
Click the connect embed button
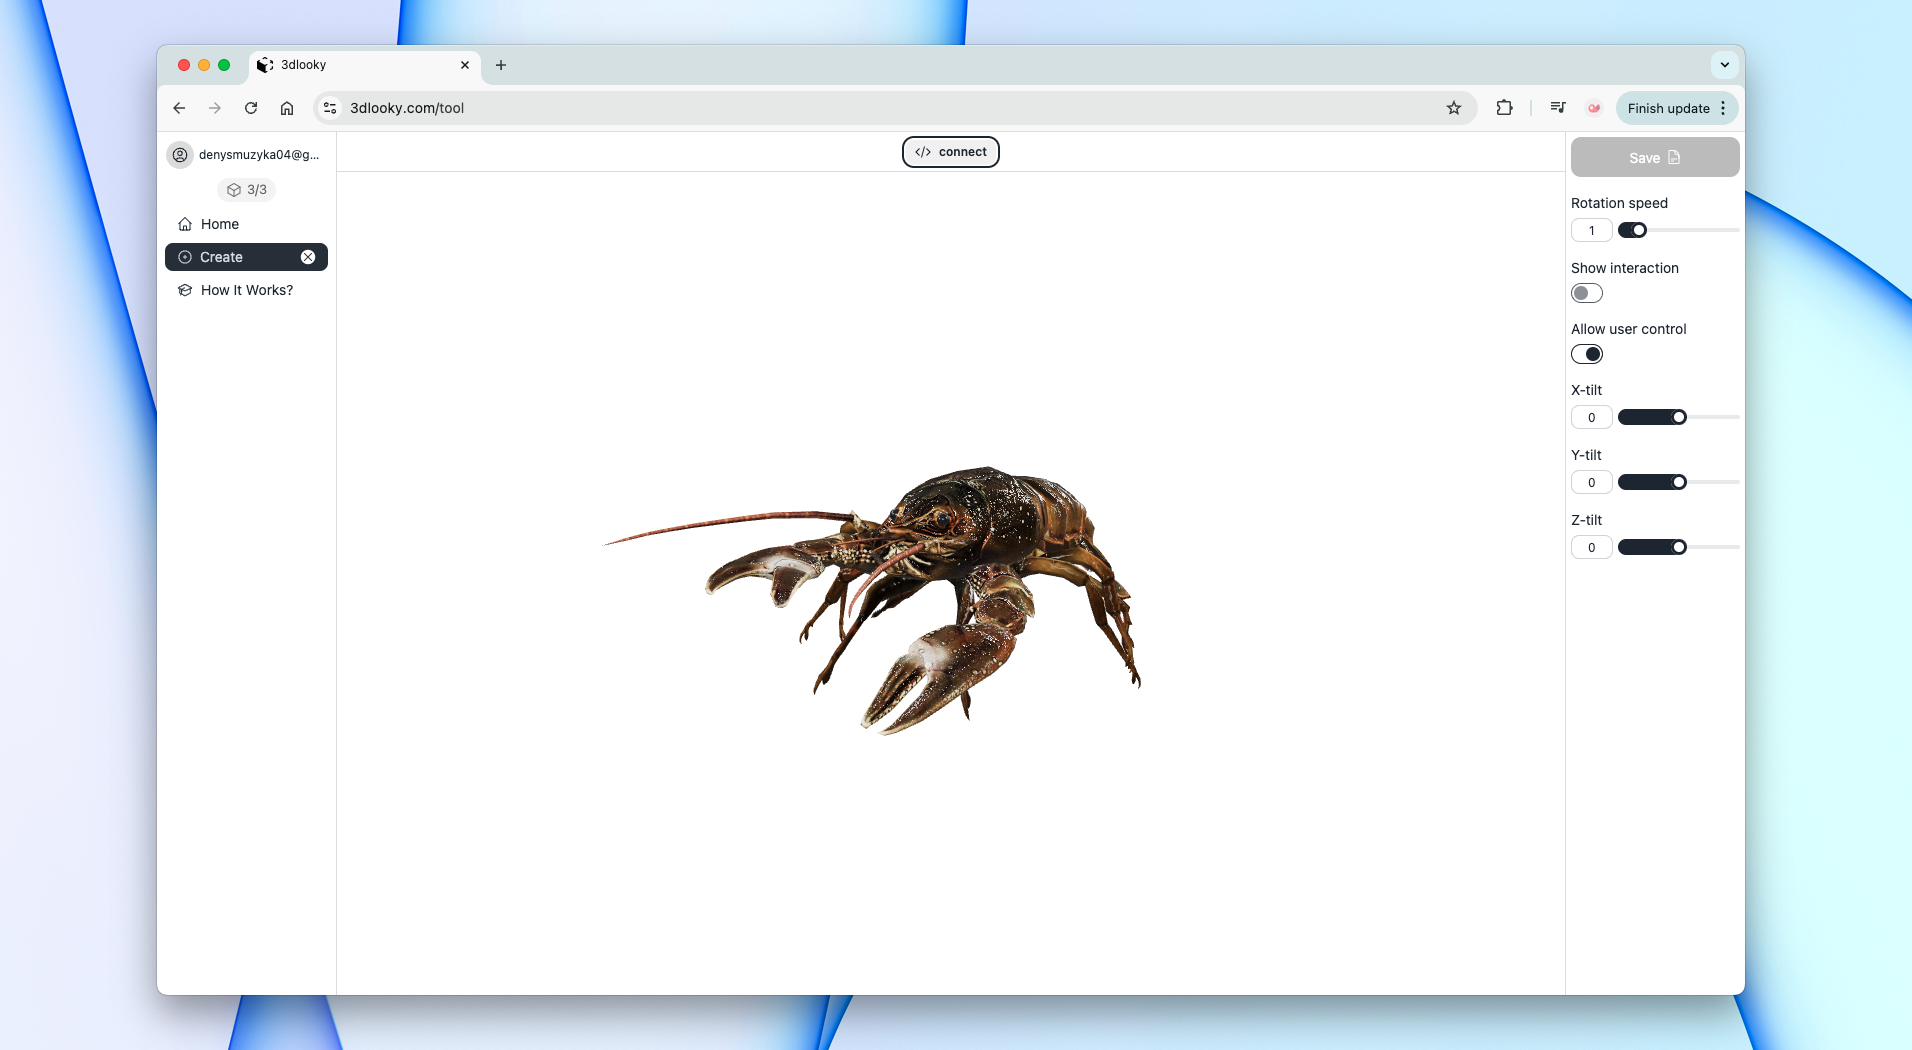coord(951,152)
